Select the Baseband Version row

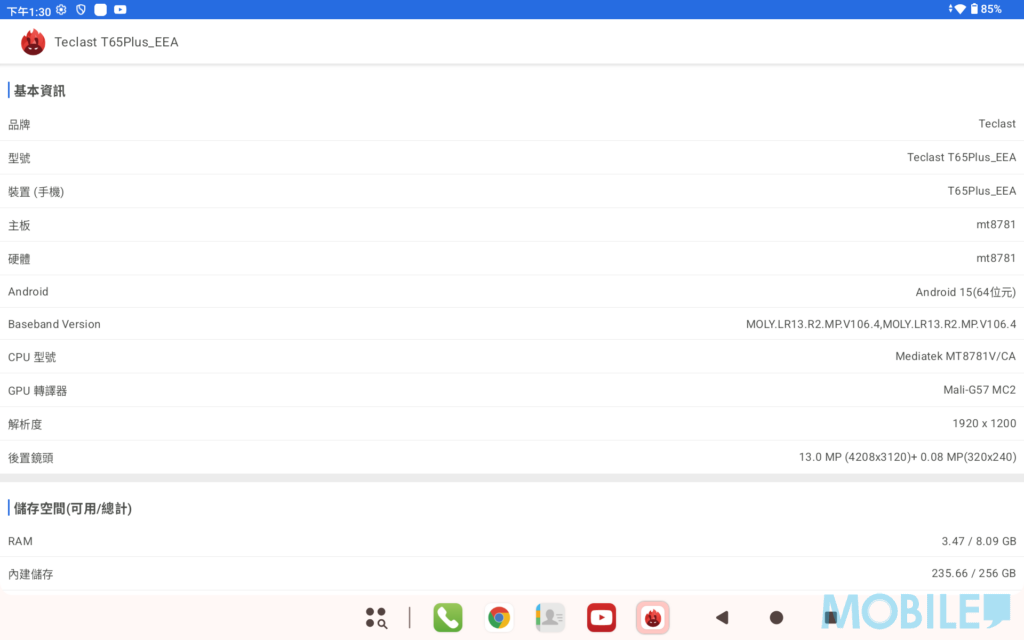(512, 324)
